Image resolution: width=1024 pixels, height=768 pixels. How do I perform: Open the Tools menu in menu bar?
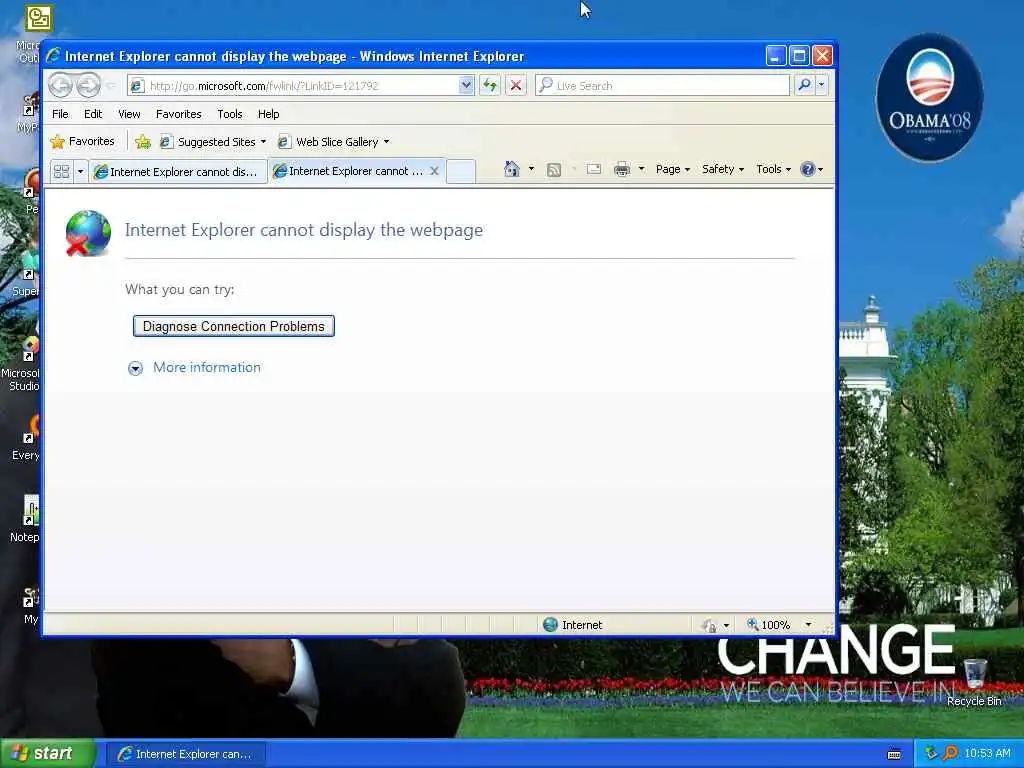tap(230, 114)
